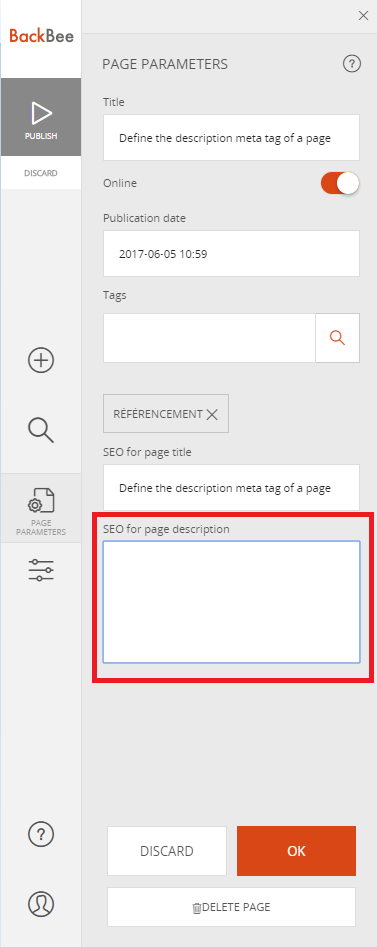Open sidebar help question mark icon
Viewport: 377px width, 947px height.
click(x=41, y=835)
